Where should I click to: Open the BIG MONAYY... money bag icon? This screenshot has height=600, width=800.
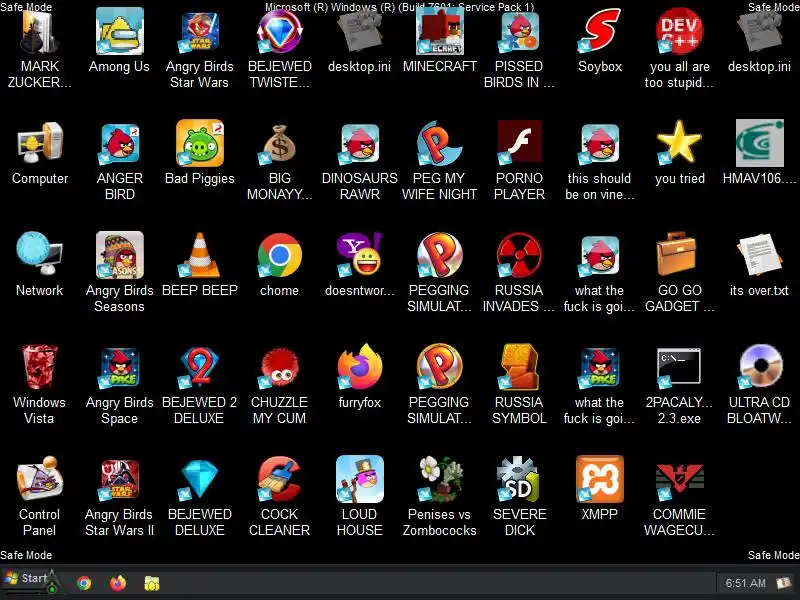click(x=280, y=144)
